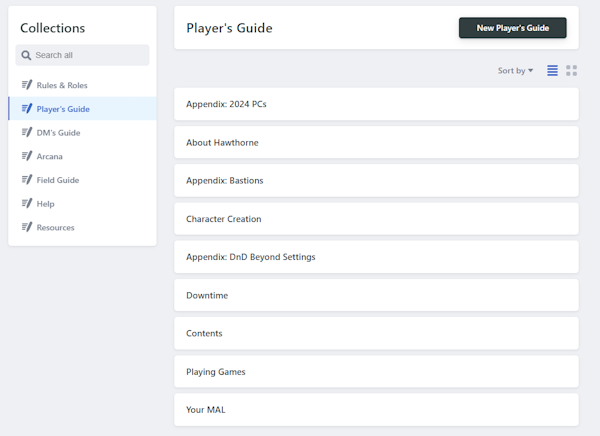Screen dimensions: 600x436
Task: Open the Downtime entry
Action: pos(376,295)
